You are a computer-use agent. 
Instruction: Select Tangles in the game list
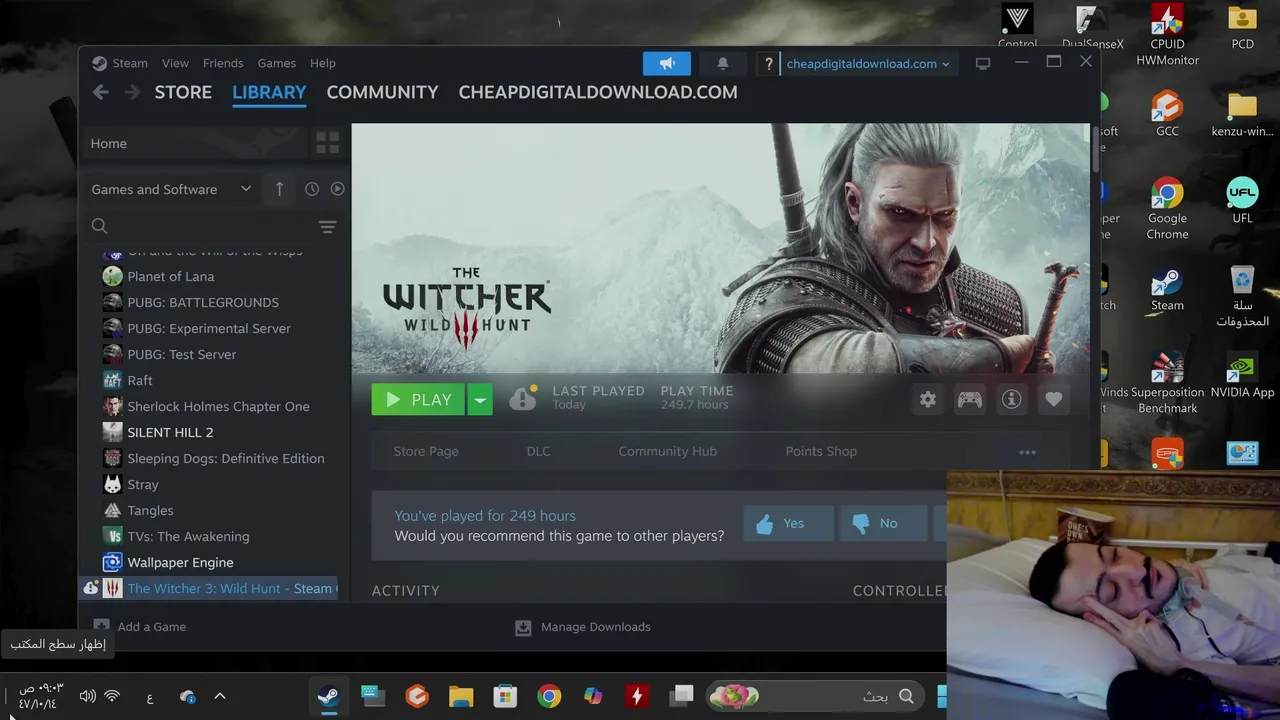click(x=150, y=510)
